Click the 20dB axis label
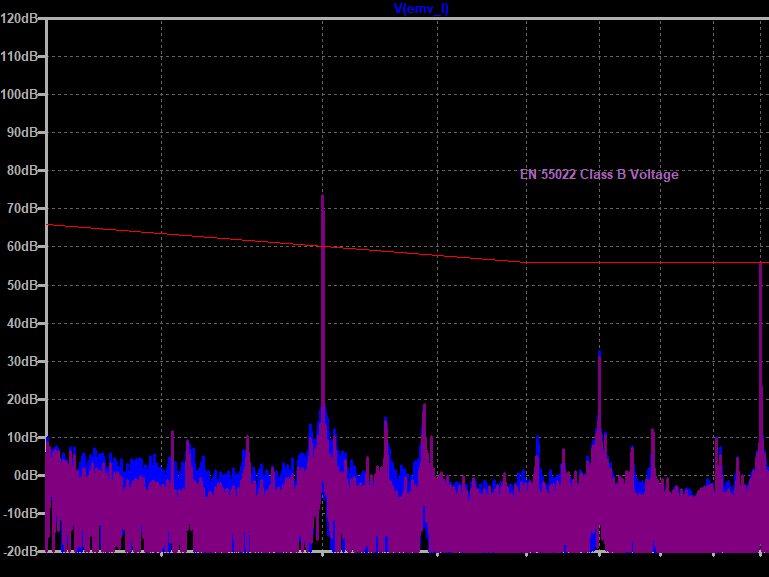 point(22,400)
